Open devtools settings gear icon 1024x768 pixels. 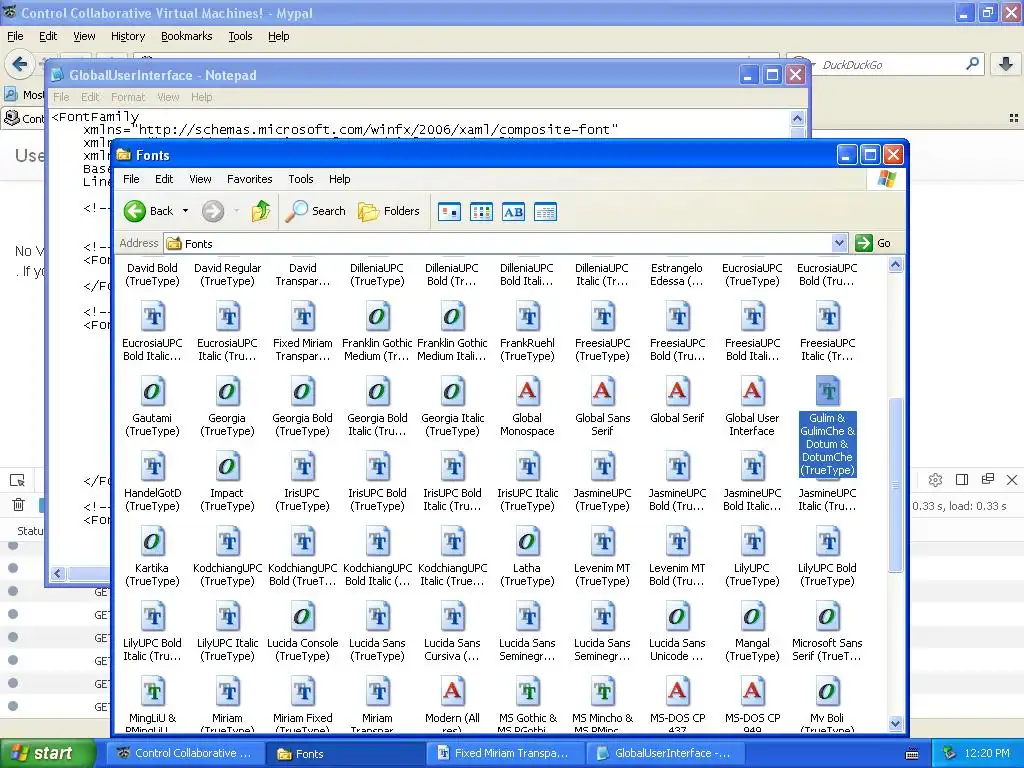pyautogui.click(x=935, y=480)
